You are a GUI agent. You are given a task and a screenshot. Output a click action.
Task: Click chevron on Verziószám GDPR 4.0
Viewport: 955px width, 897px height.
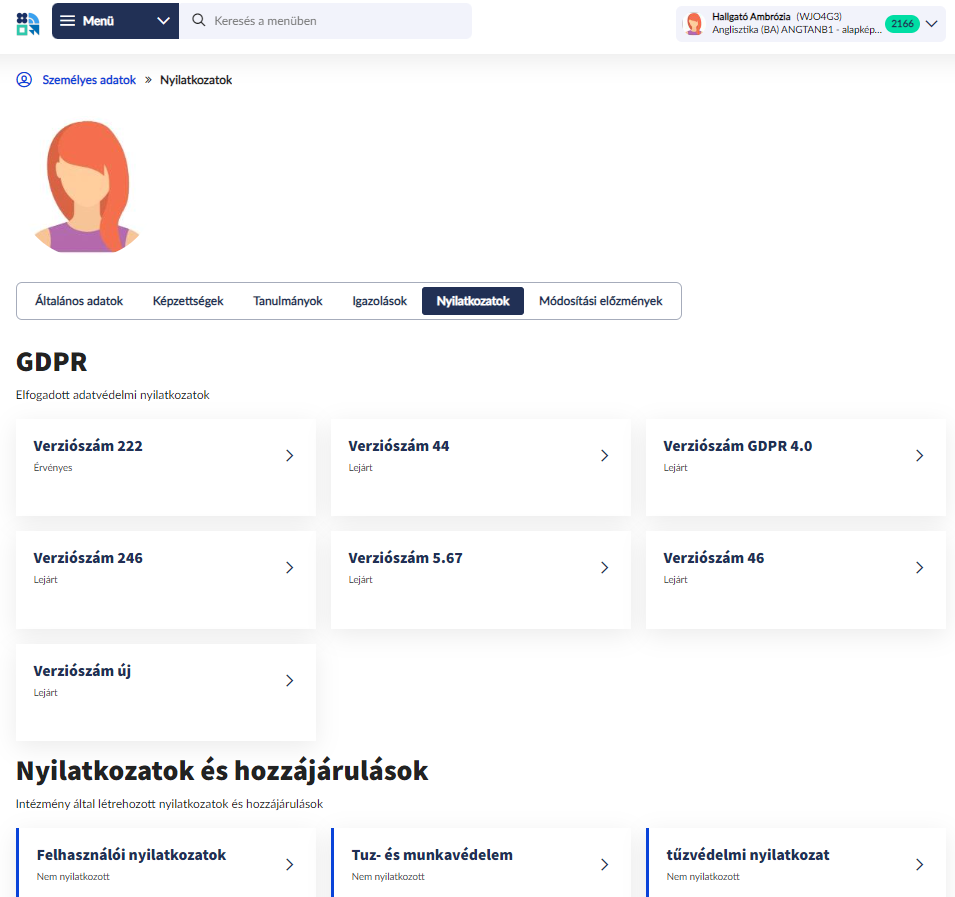(920, 456)
